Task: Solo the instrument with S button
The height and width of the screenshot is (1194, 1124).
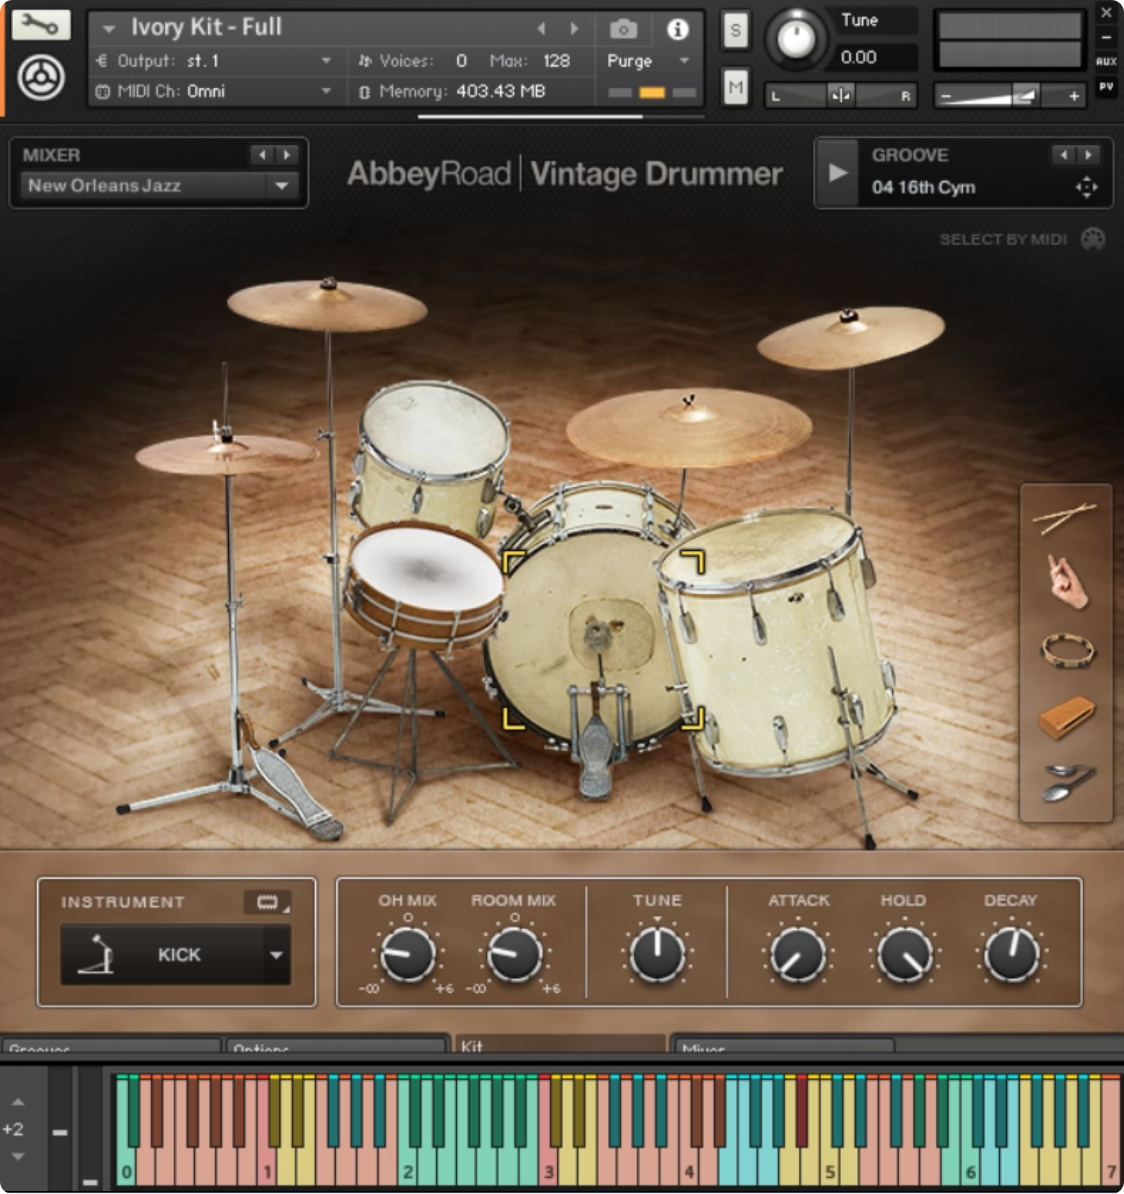Action: [735, 30]
